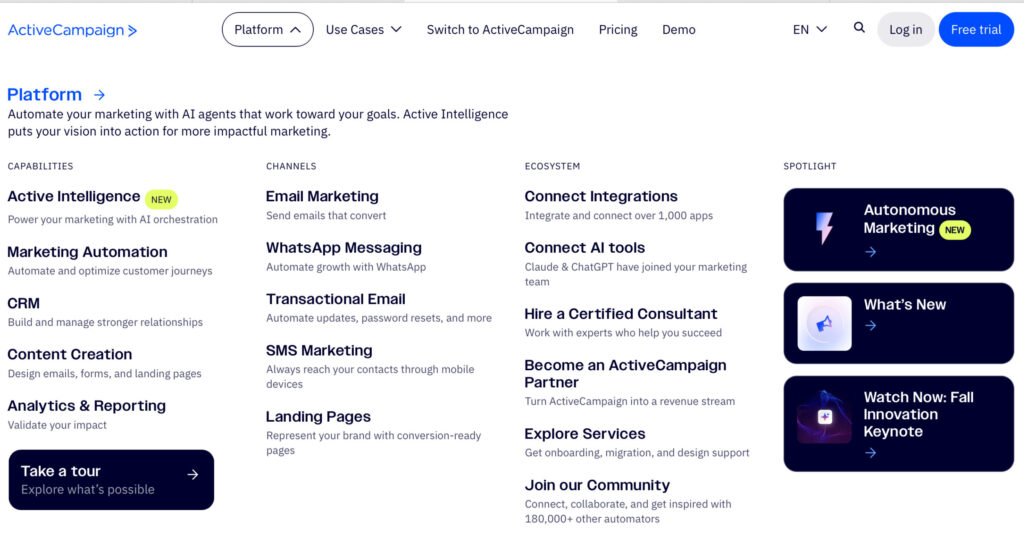
Task: Click 'Automate growth with WhatsApp' text
Action: point(346,267)
